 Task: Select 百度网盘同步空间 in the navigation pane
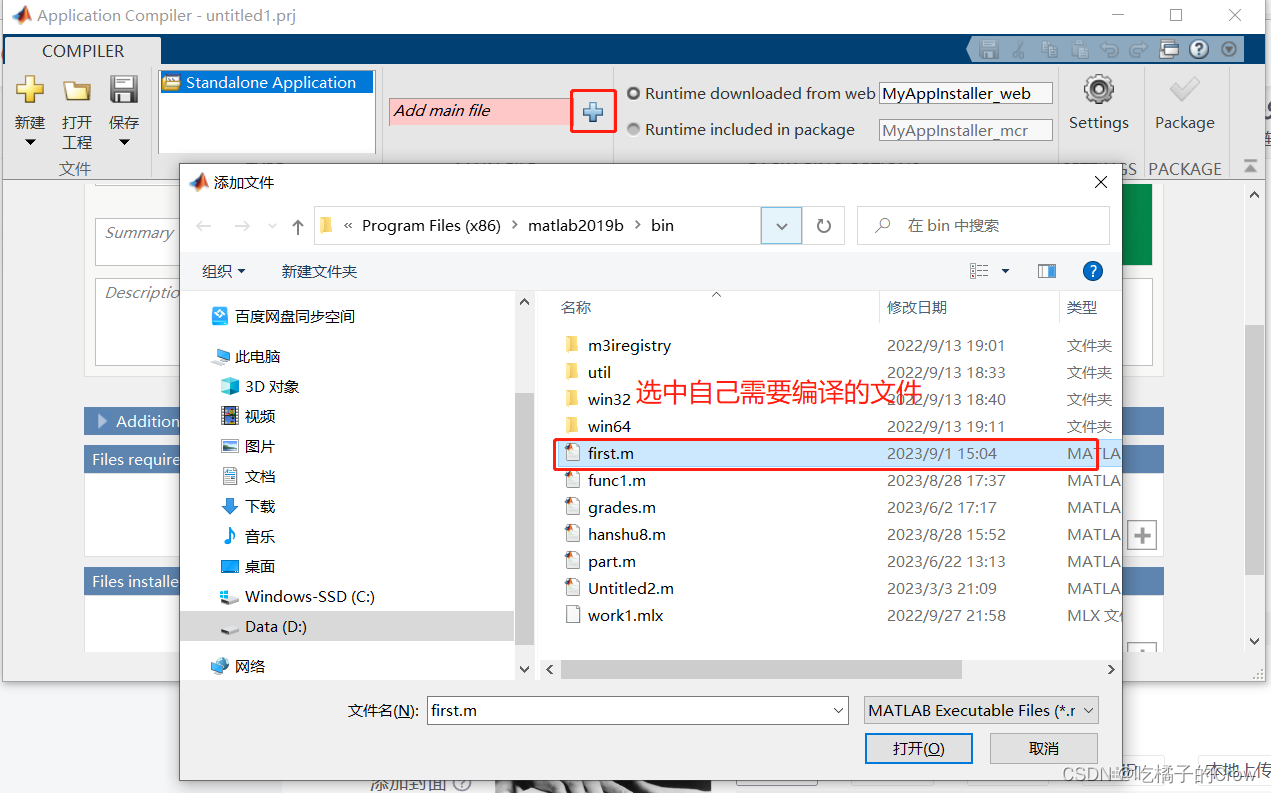coord(283,316)
